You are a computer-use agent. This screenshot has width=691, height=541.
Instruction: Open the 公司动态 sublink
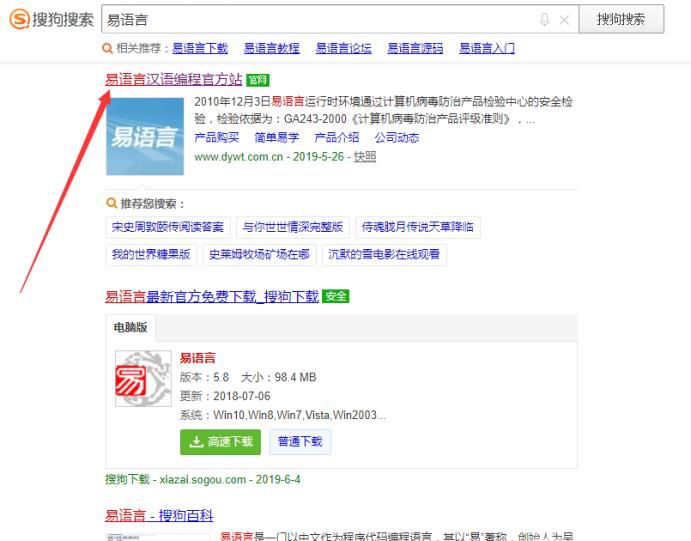tap(397, 137)
